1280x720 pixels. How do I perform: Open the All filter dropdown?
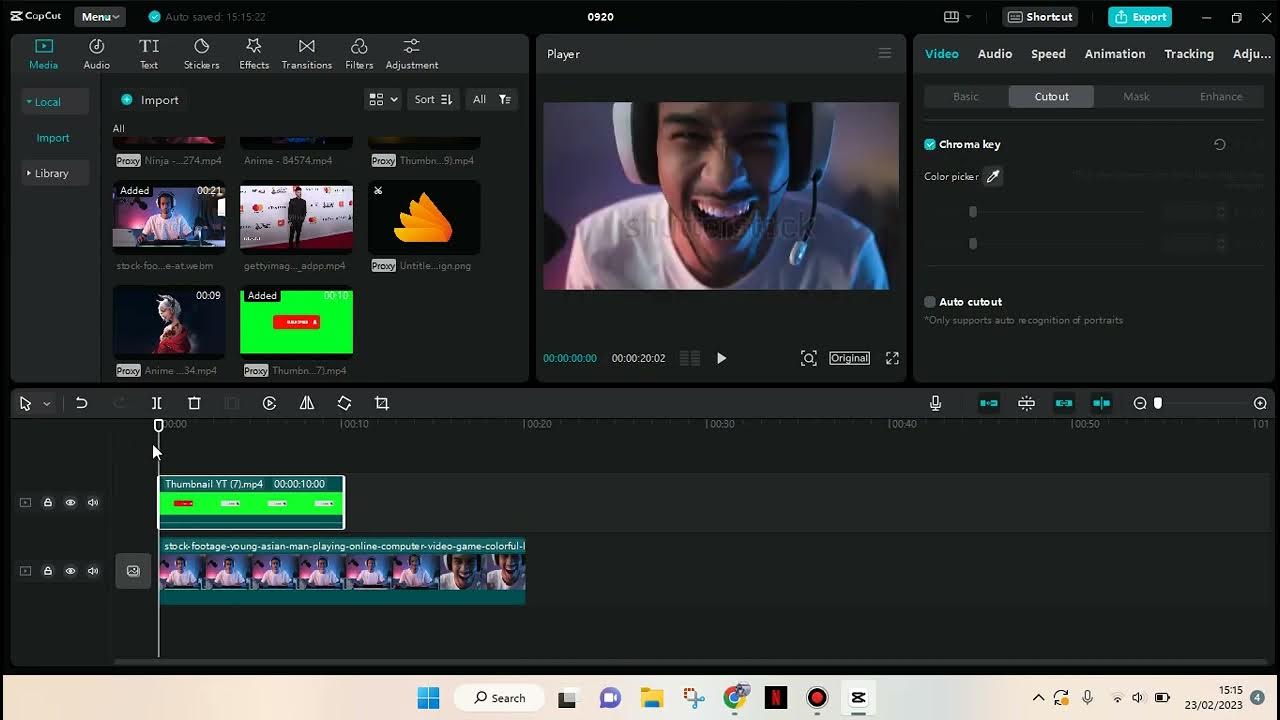tap(491, 99)
